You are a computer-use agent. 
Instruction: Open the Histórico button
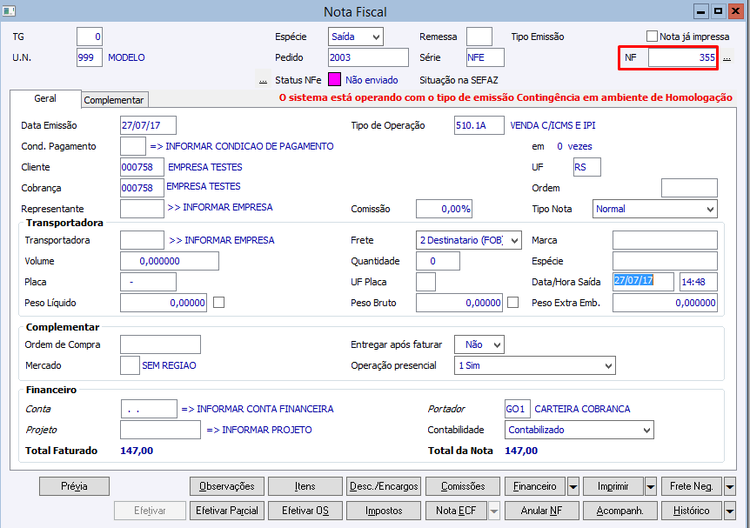click(692, 511)
